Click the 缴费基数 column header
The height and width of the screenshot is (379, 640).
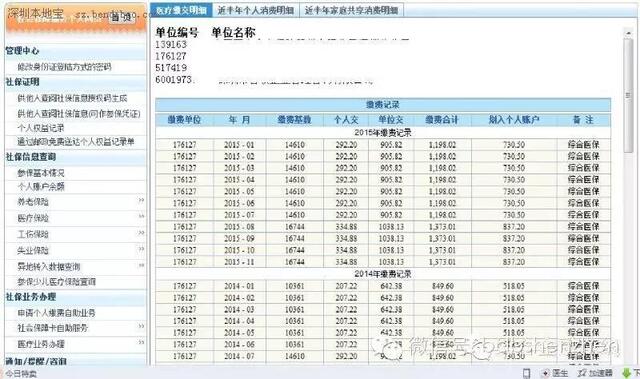click(x=295, y=120)
